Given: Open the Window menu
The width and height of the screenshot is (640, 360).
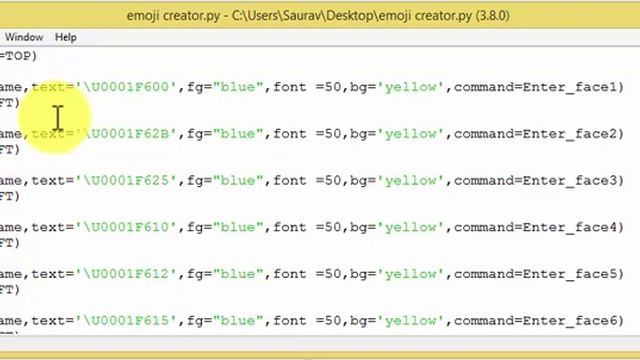Looking at the screenshot, I should click(x=24, y=37).
